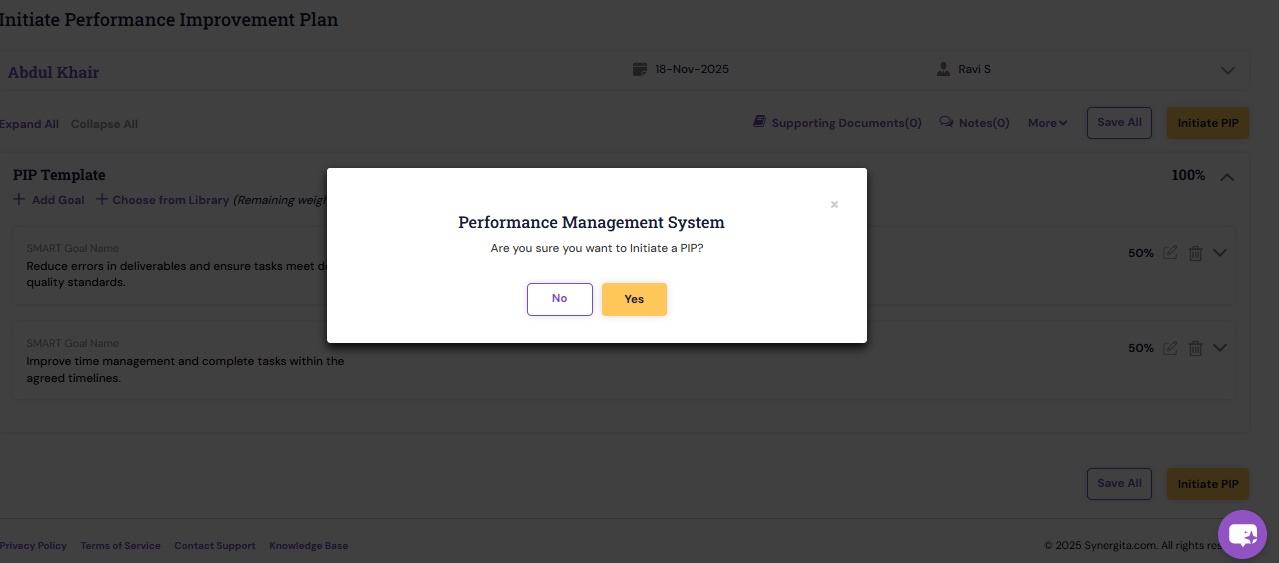Screen dimensions: 1279x563
Task: Click the Ravi S manager name
Action: coord(975,70)
